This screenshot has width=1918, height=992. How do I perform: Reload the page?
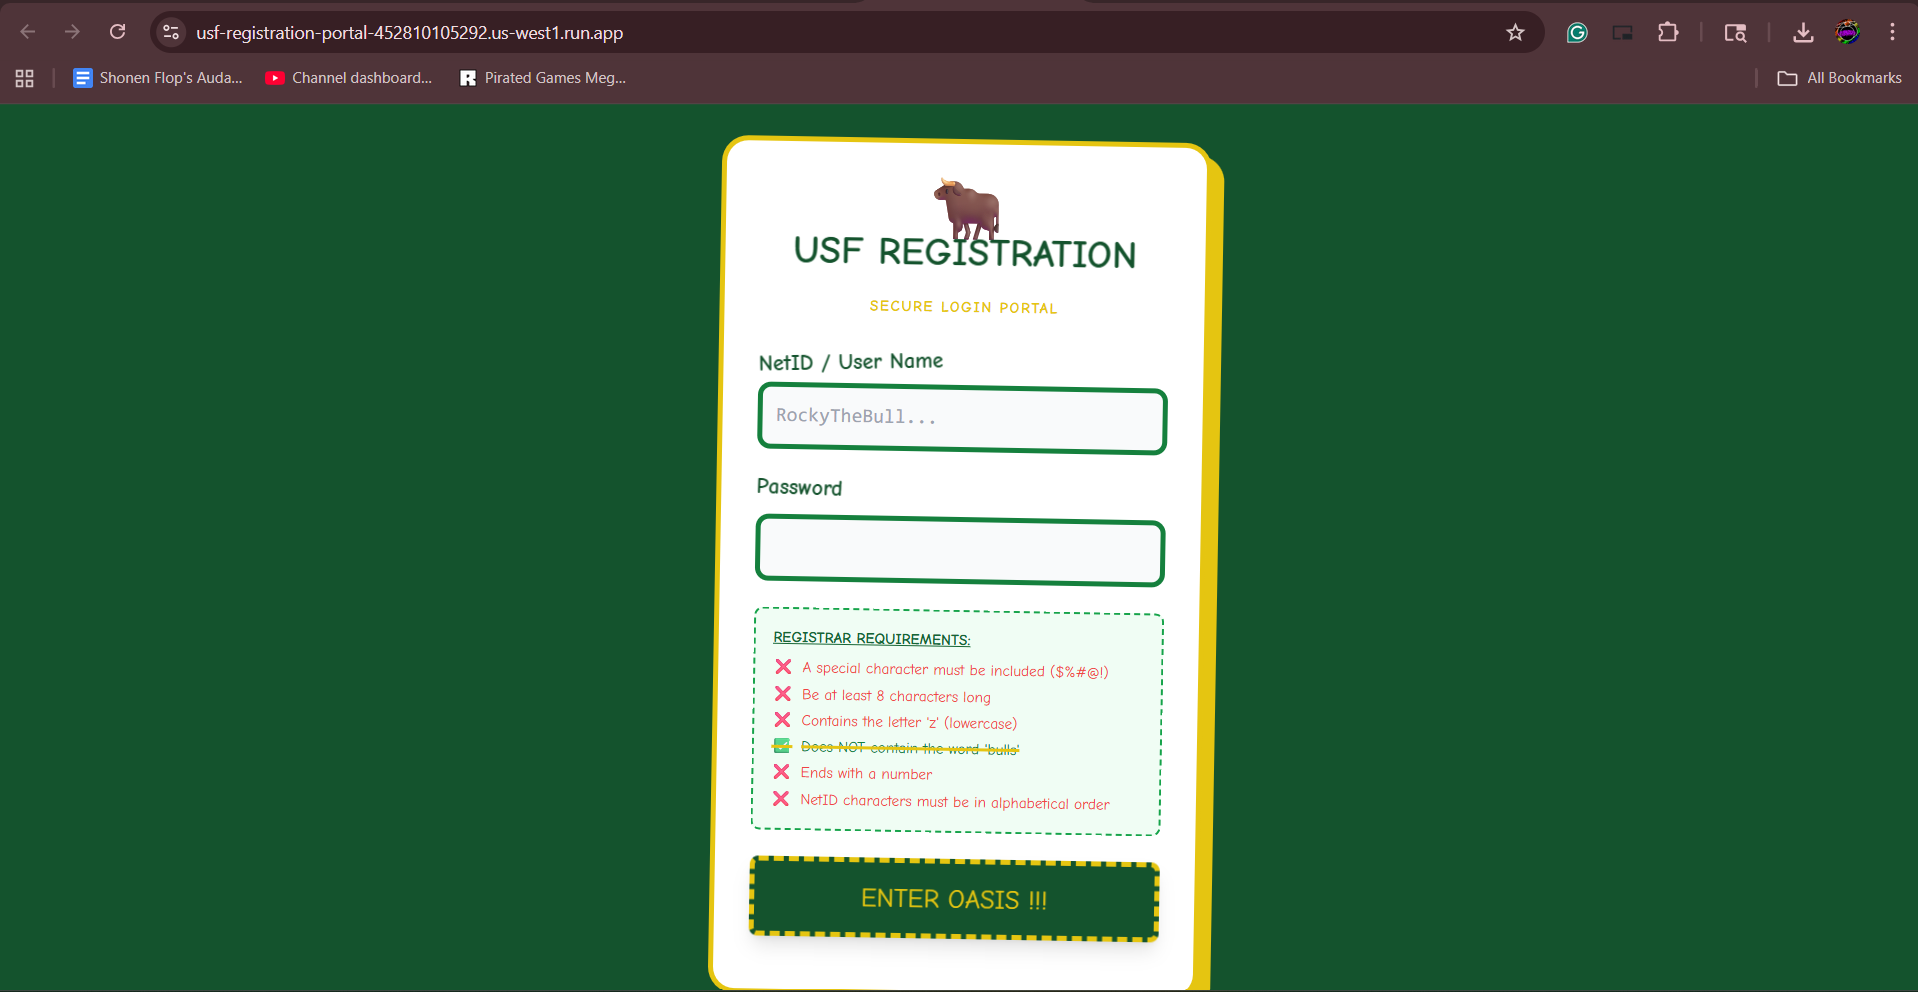117,32
